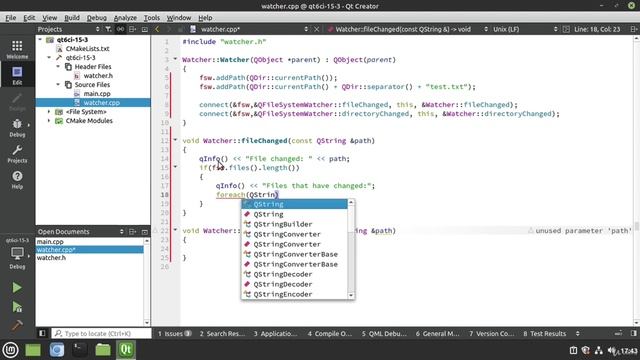Split the Projects side panel
The height and width of the screenshot is (360, 640).
132,29
